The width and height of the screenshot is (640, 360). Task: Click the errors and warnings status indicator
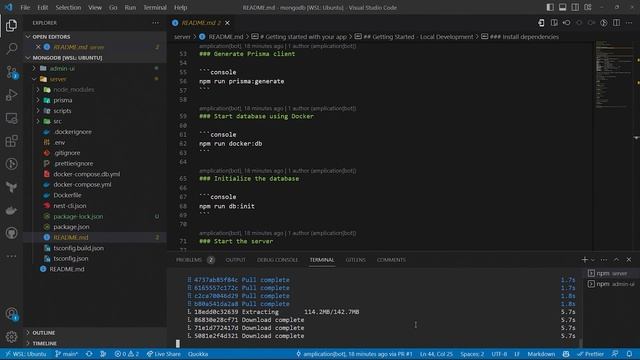tap(127, 354)
